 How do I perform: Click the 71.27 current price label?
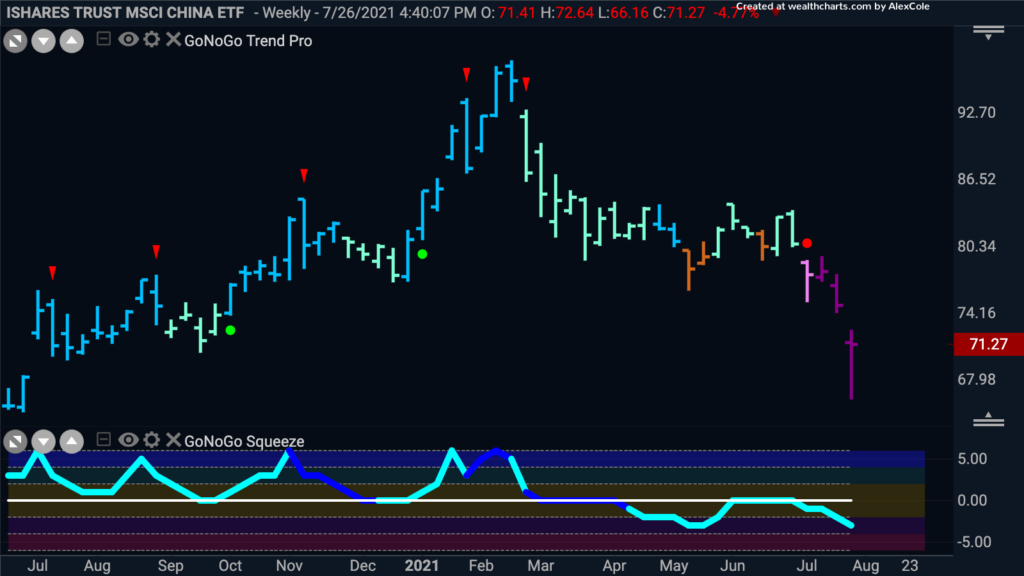[989, 344]
